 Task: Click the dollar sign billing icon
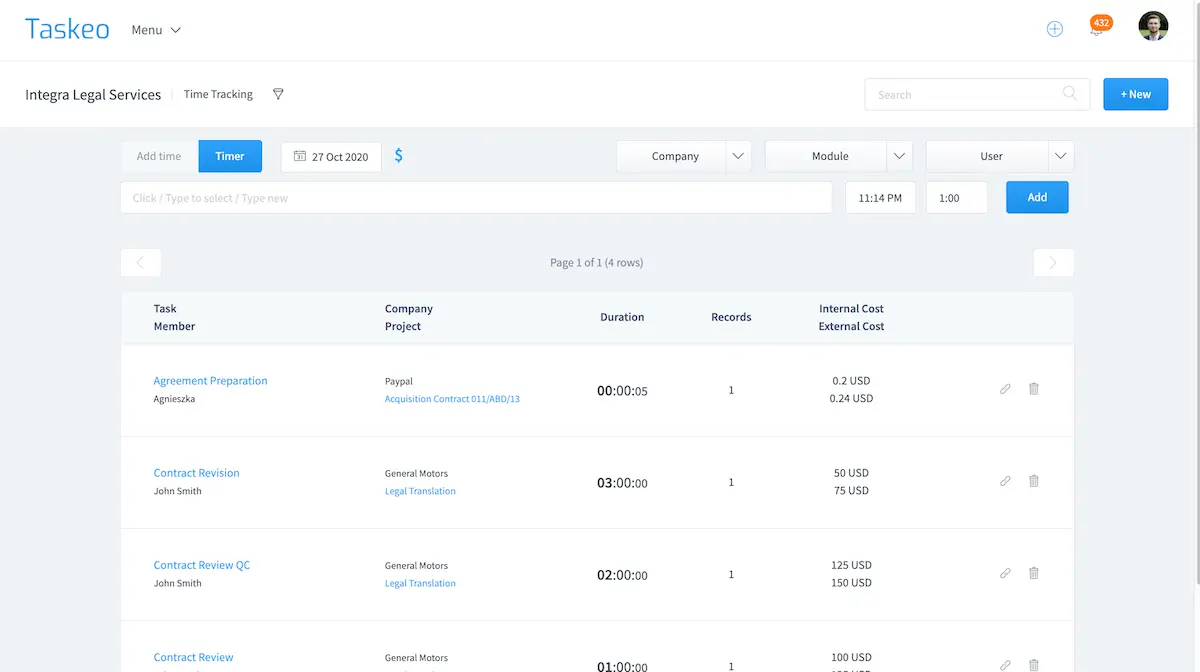[x=399, y=156]
